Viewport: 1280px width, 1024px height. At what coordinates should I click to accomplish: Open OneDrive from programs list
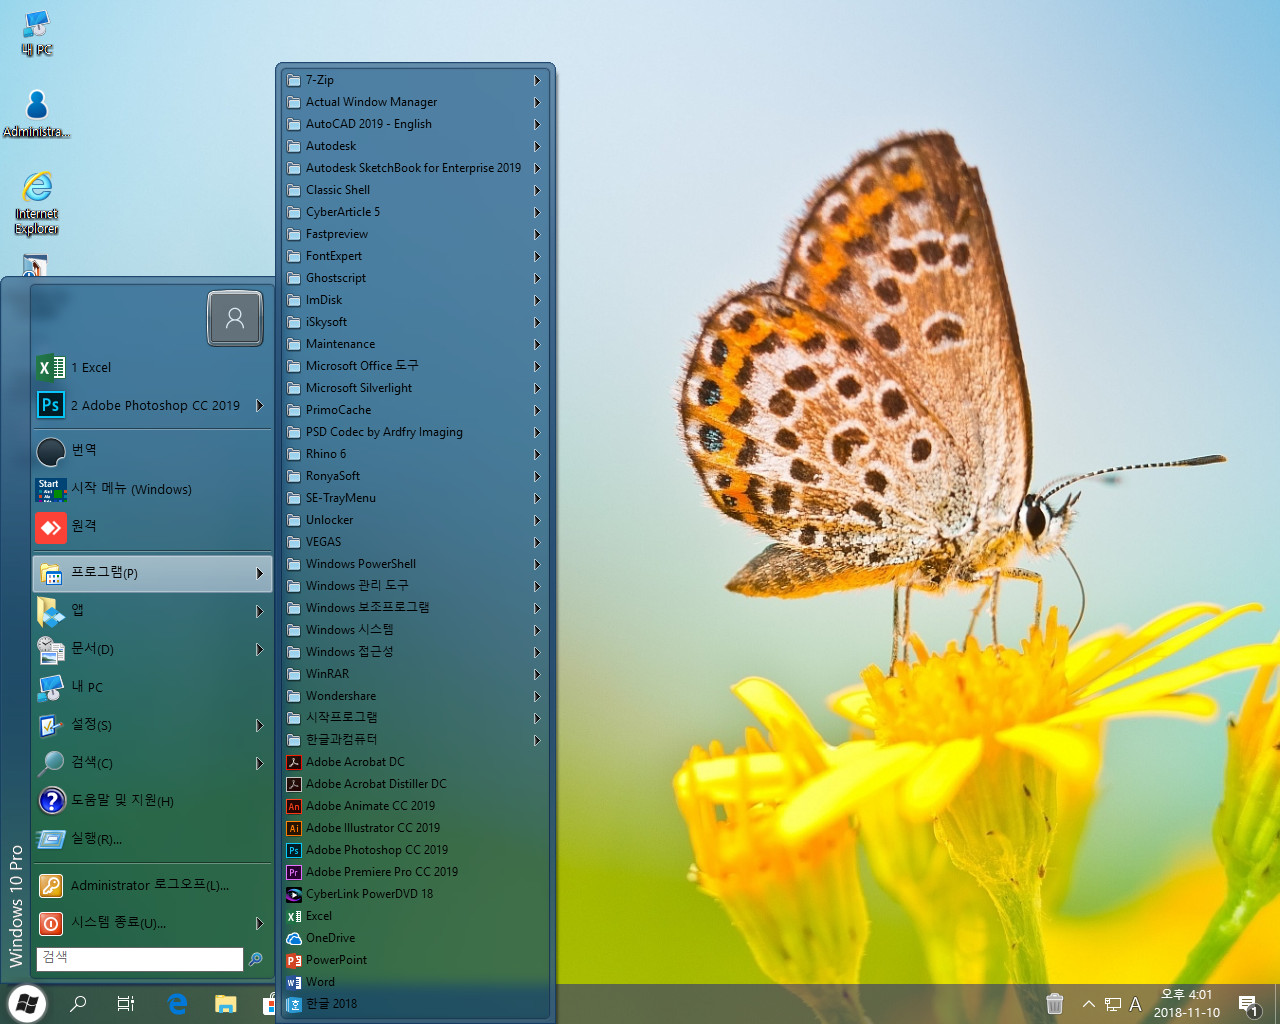pyautogui.click(x=414, y=938)
